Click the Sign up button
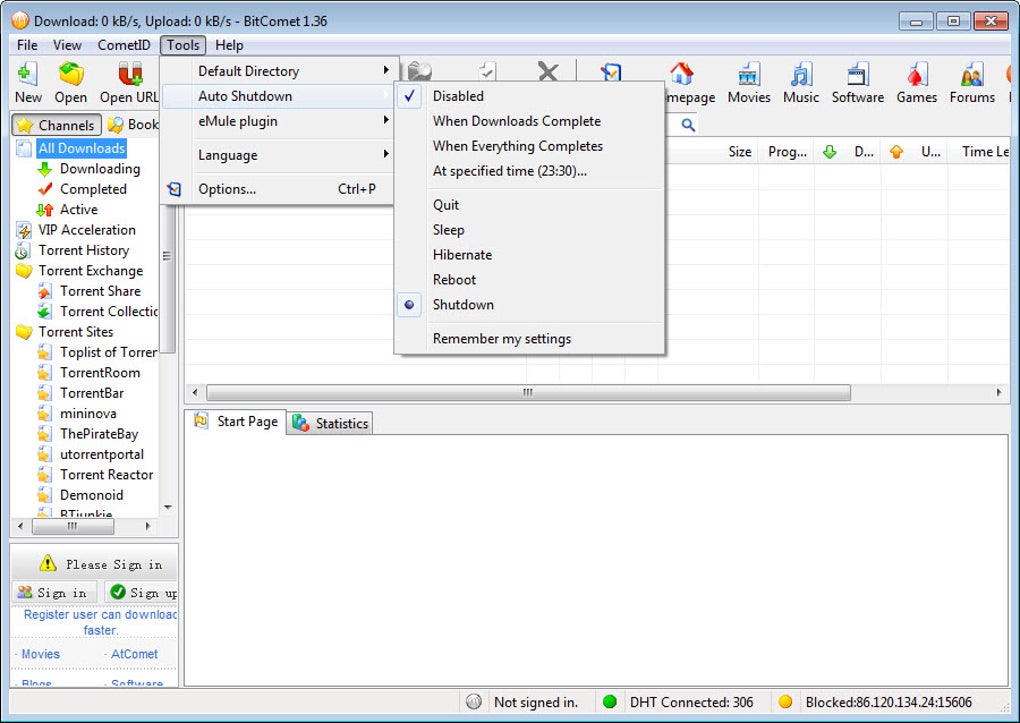Image resolution: width=1020 pixels, height=723 pixels. pos(142,592)
